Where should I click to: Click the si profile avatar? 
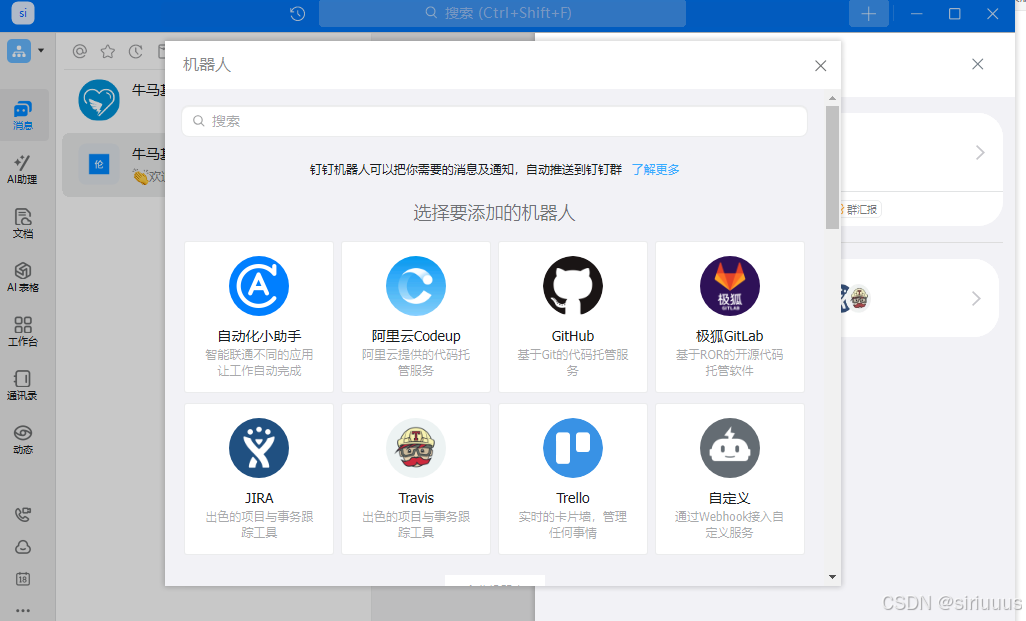tap(23, 13)
